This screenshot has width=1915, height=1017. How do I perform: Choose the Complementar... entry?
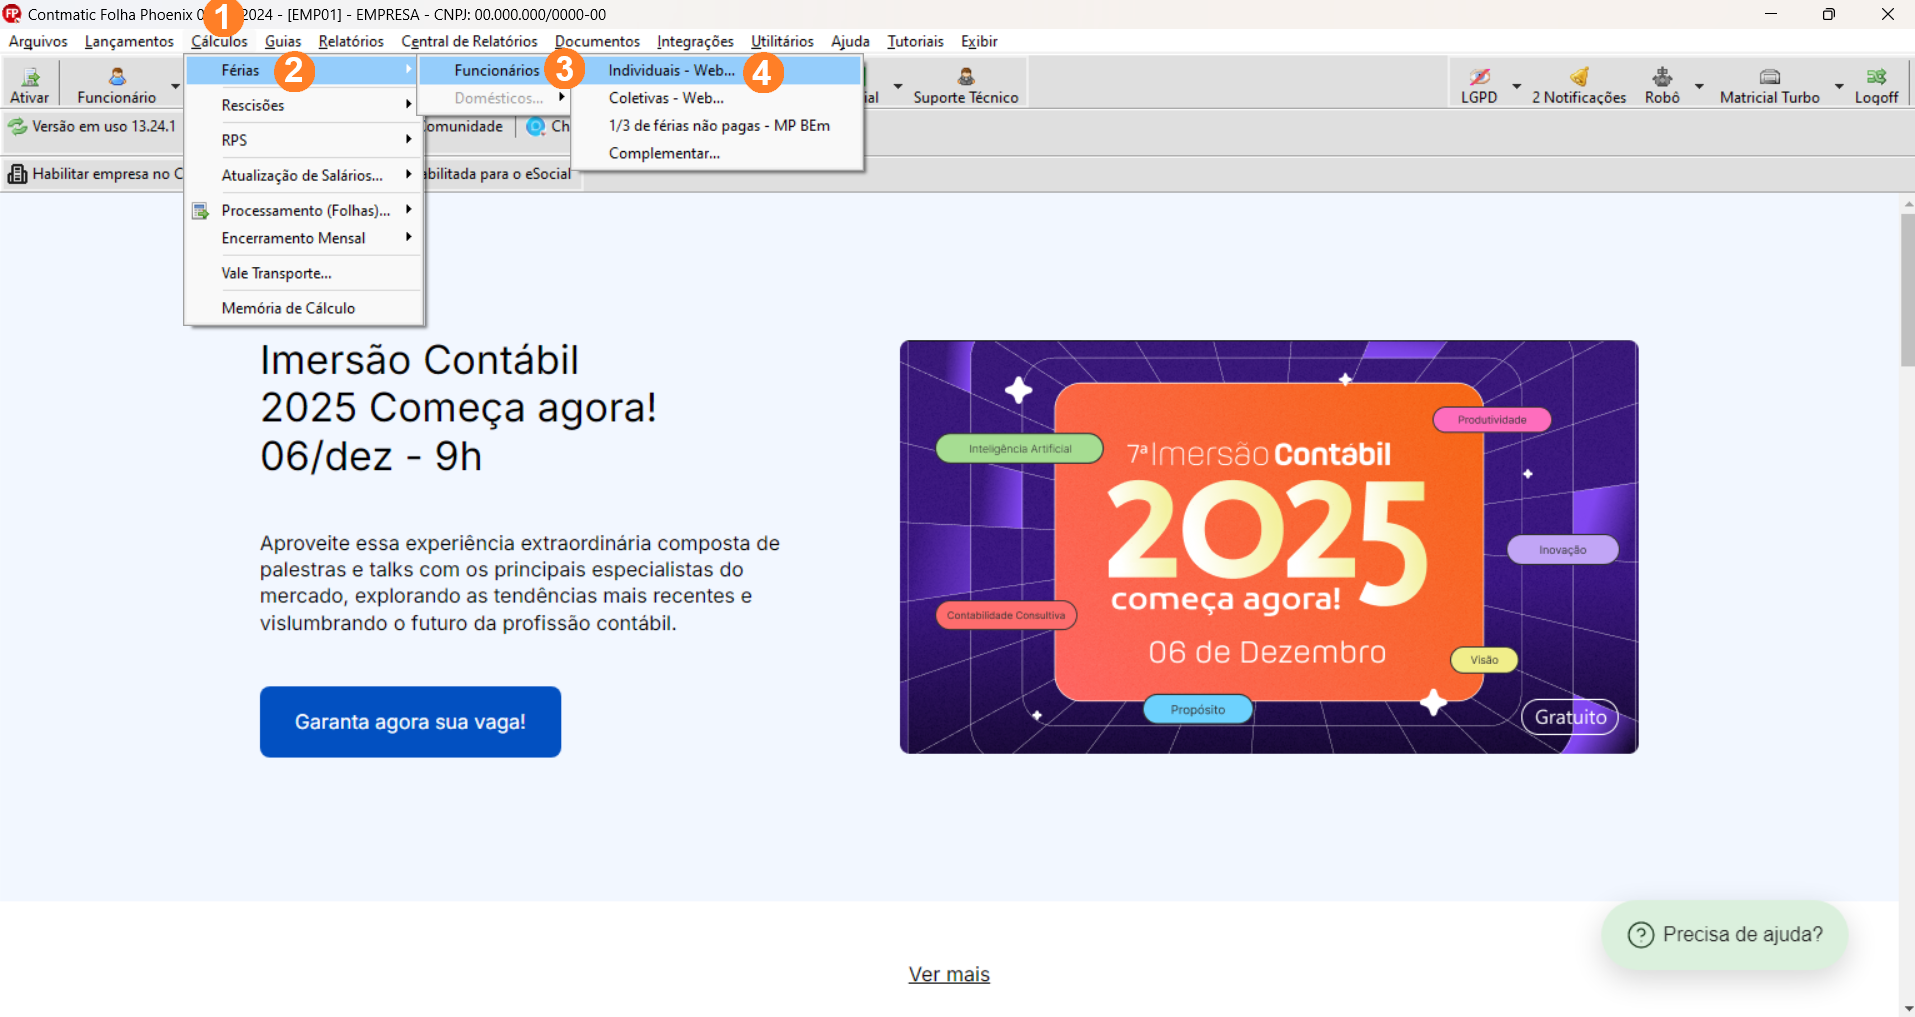[717, 153]
